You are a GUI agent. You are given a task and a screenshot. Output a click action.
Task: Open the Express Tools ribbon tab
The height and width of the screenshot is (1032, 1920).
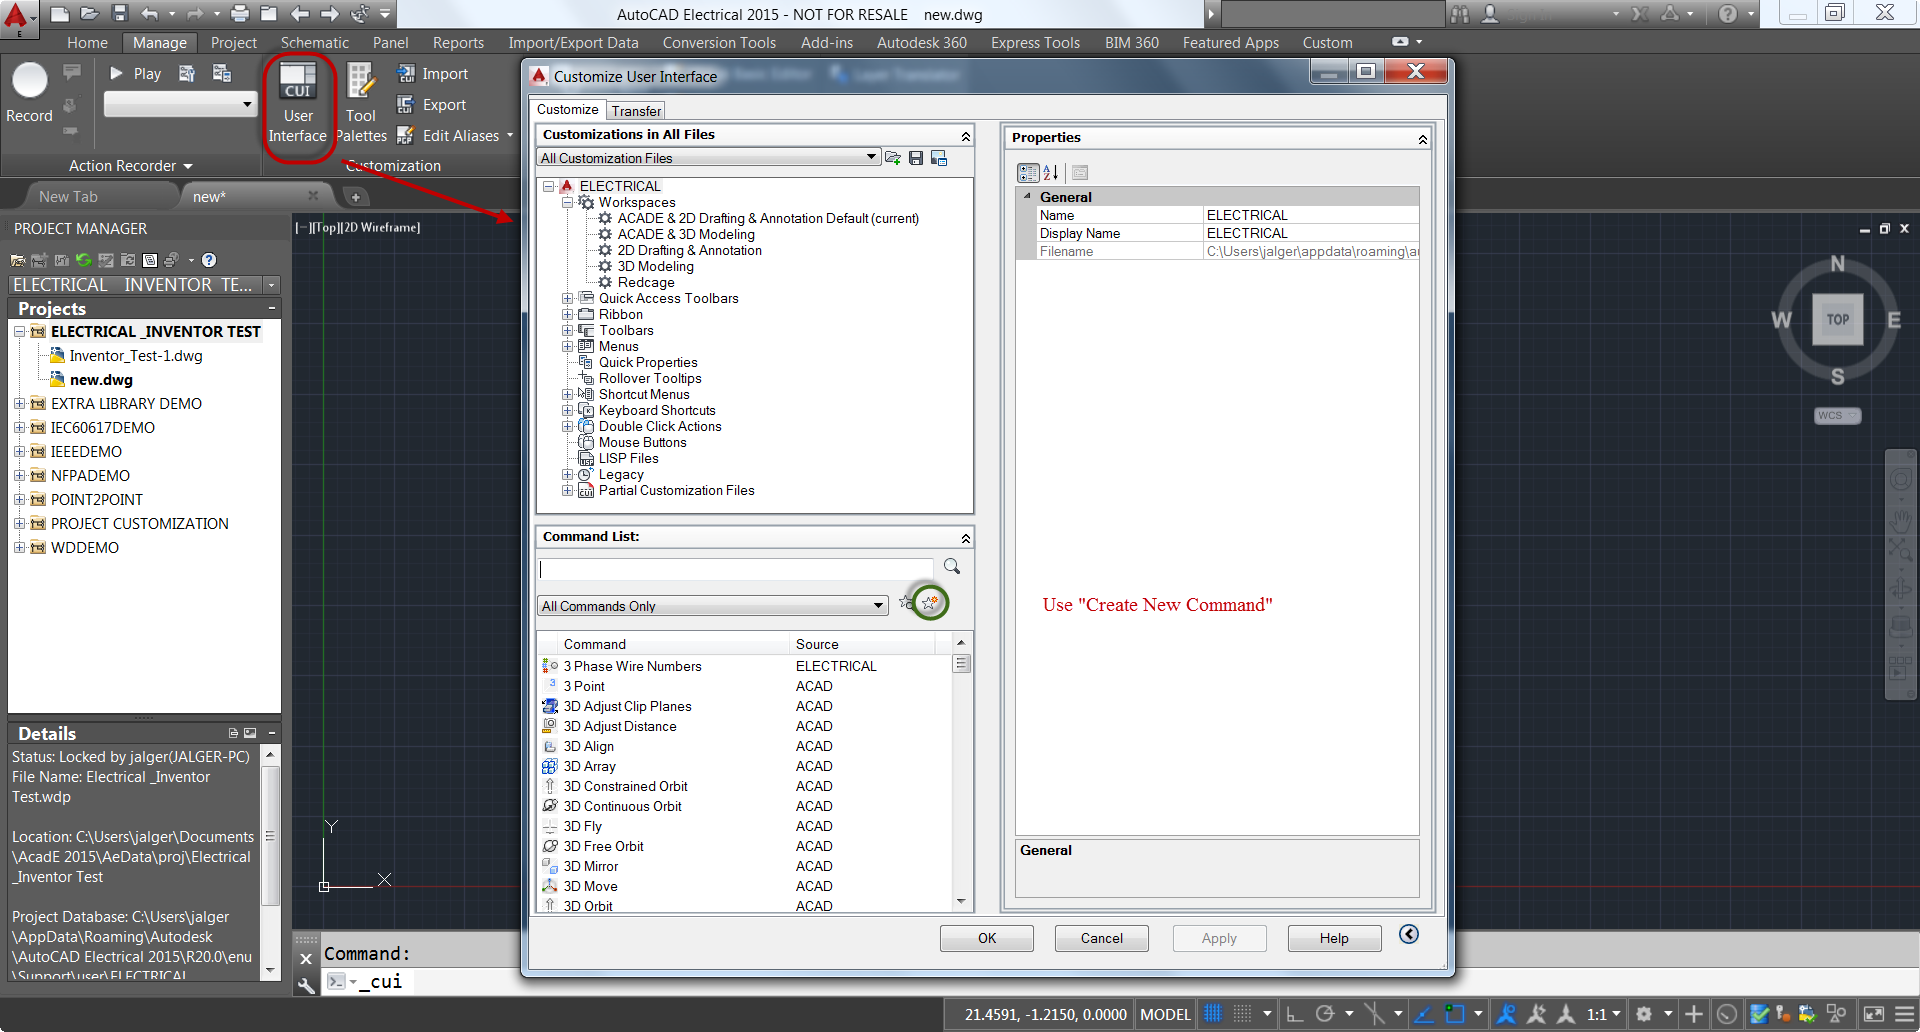(x=1035, y=43)
